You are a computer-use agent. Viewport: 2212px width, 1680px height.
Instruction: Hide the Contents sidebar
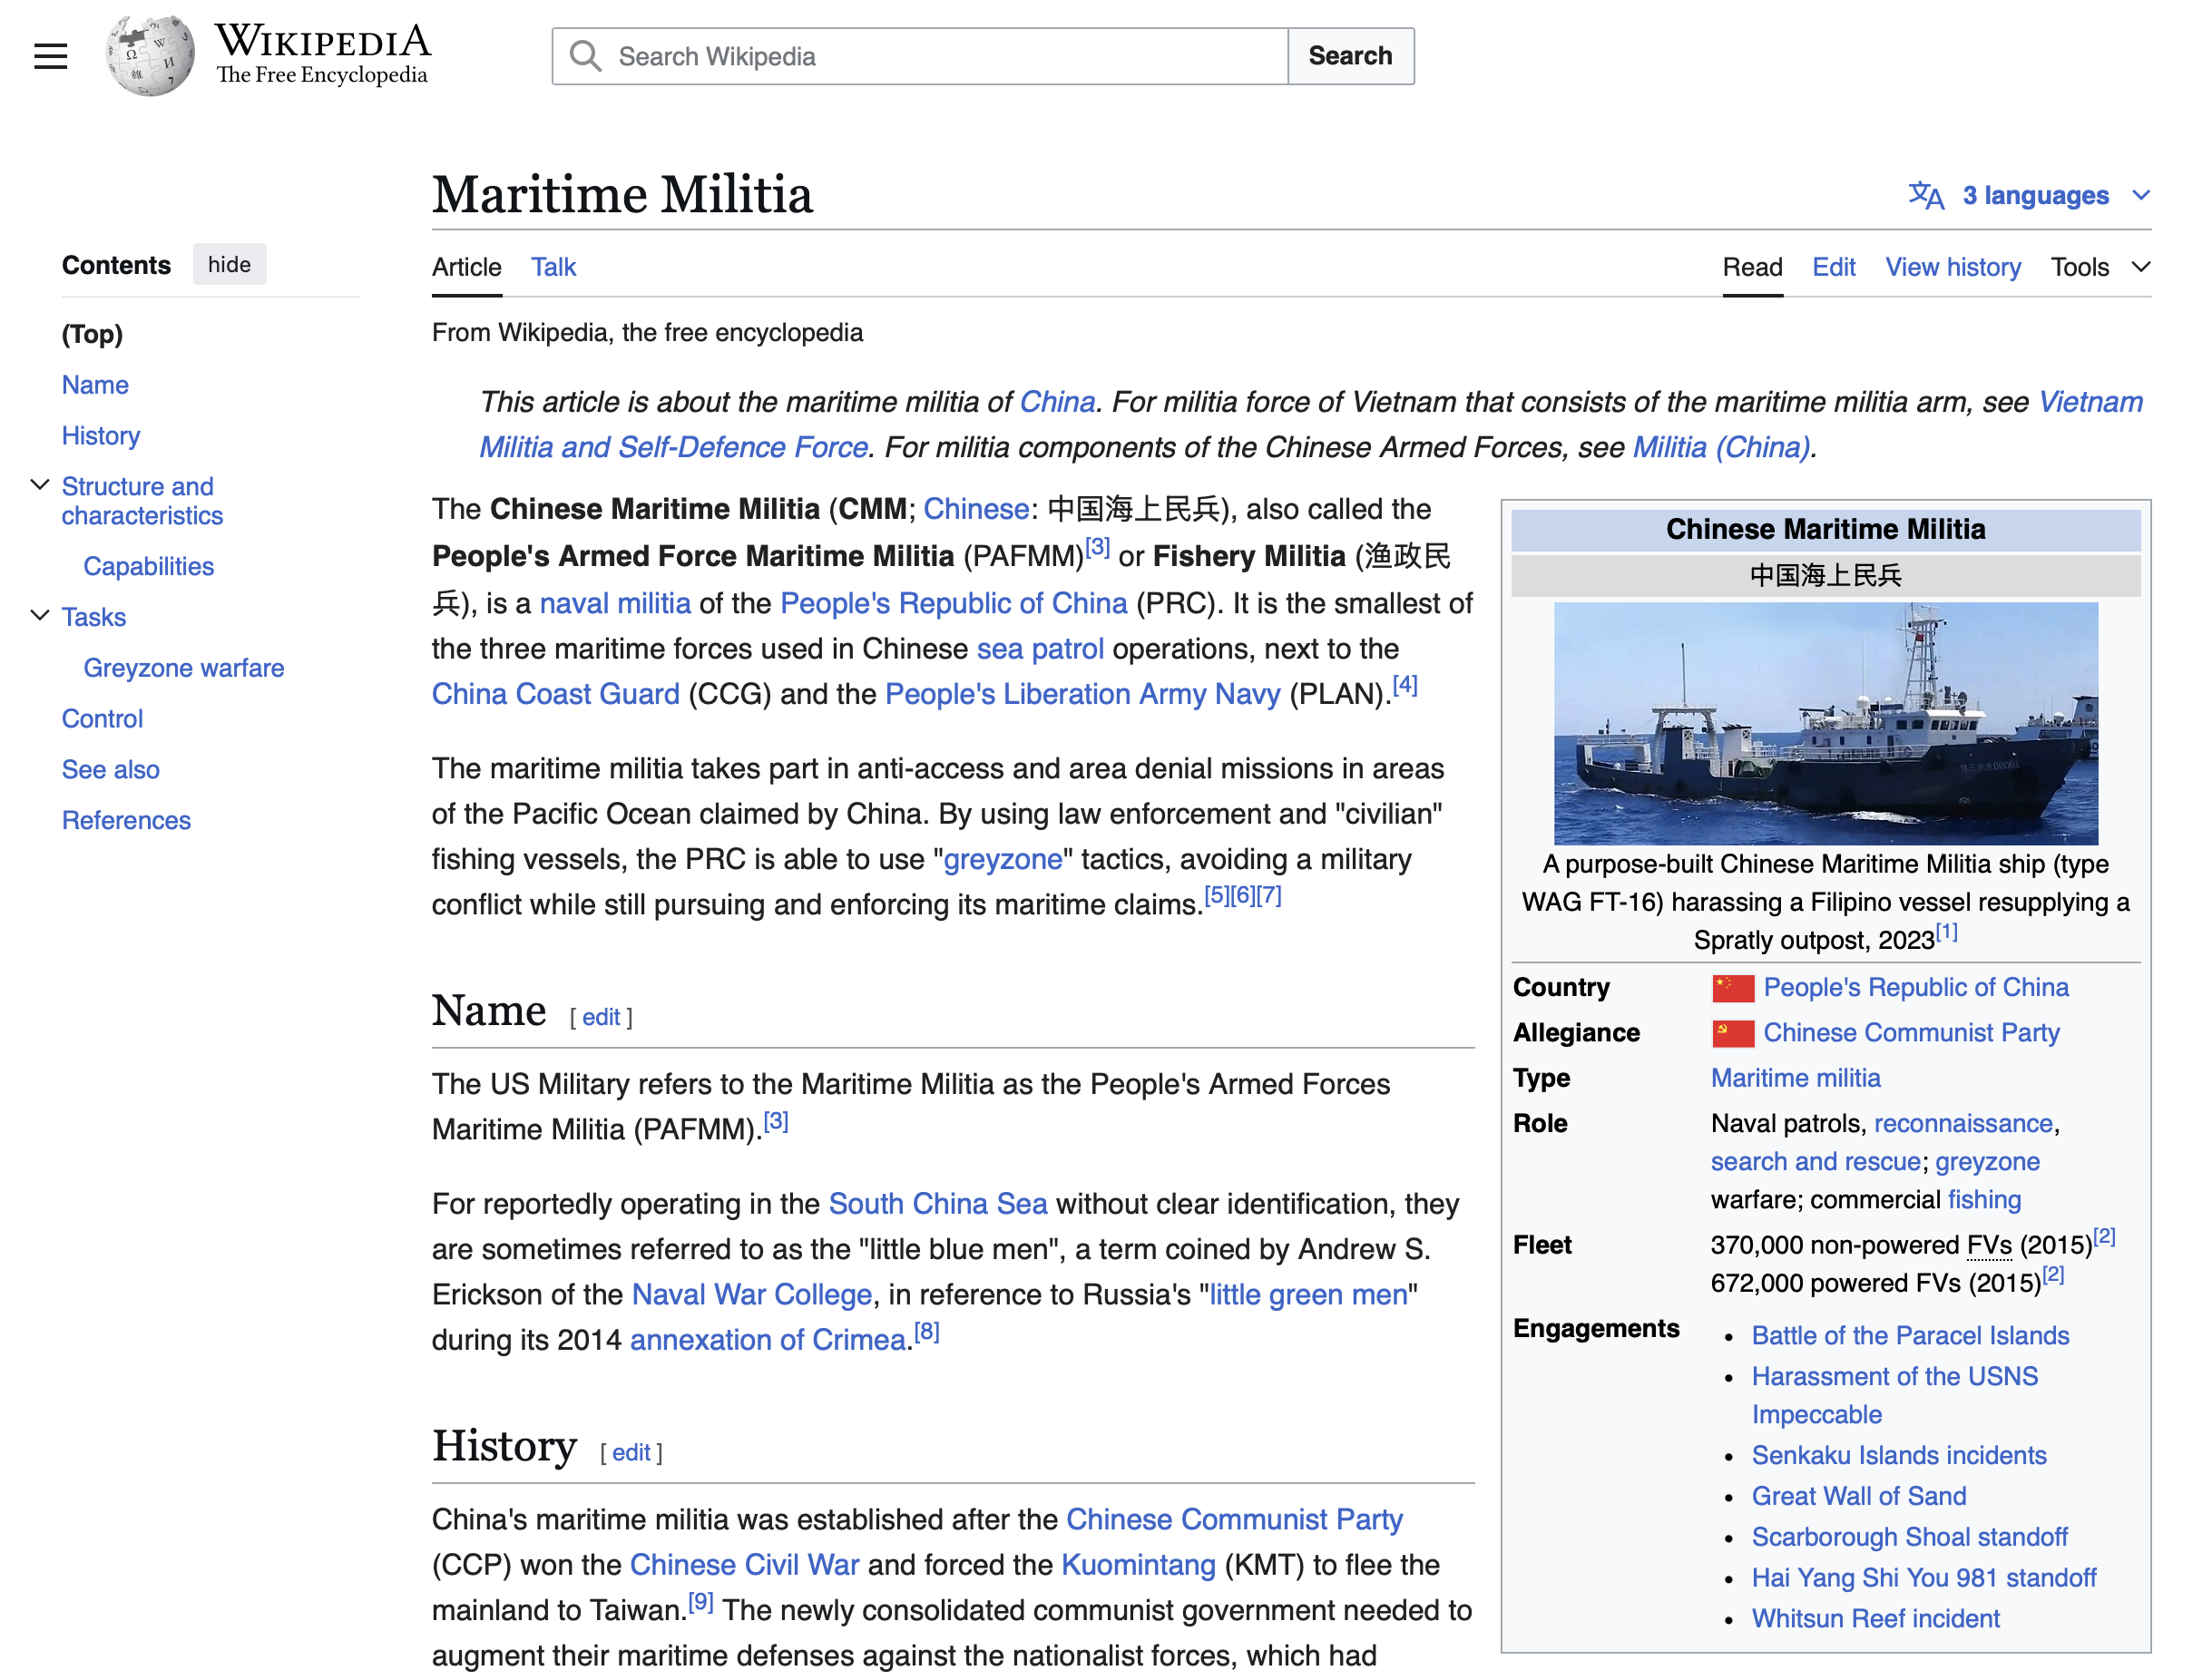pos(229,264)
